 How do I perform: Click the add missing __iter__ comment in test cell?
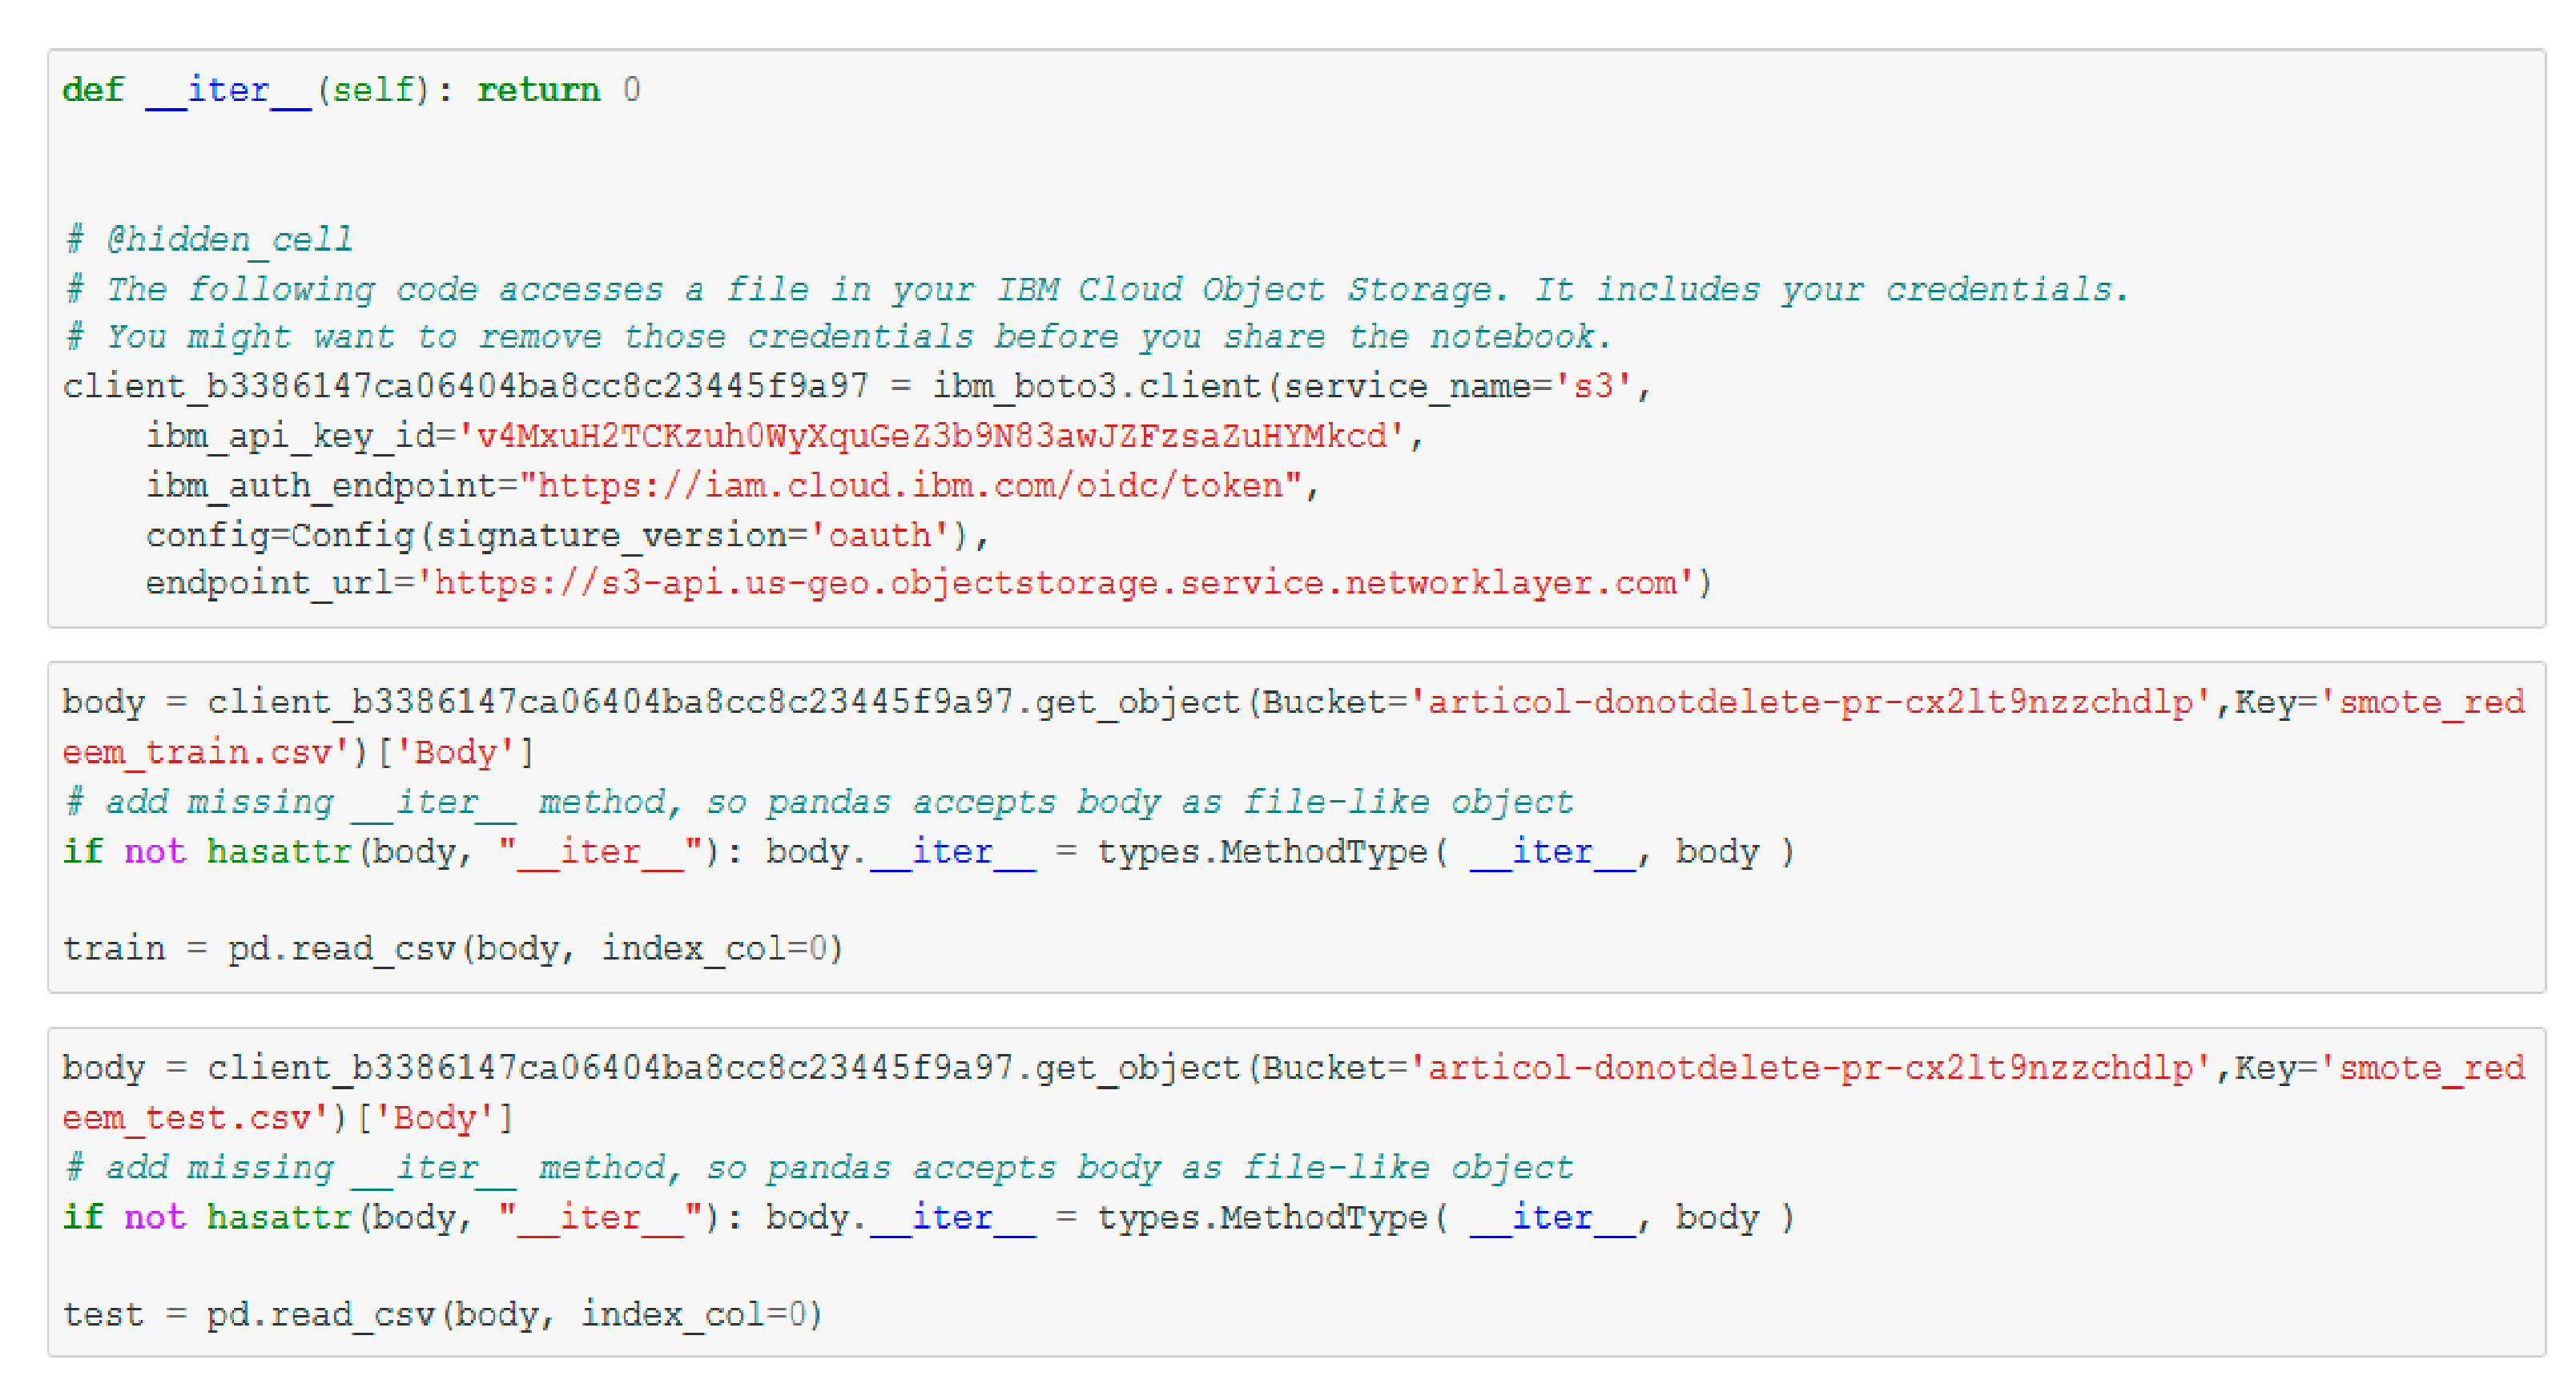coord(818,1168)
